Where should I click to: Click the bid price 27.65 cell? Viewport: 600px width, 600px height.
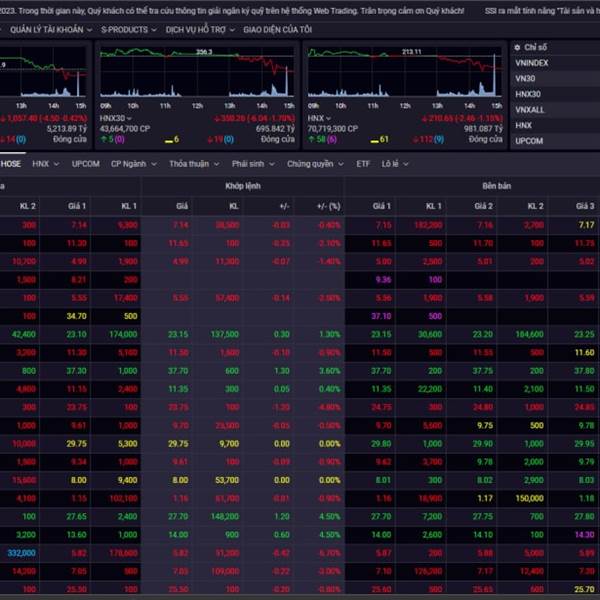coord(77,517)
